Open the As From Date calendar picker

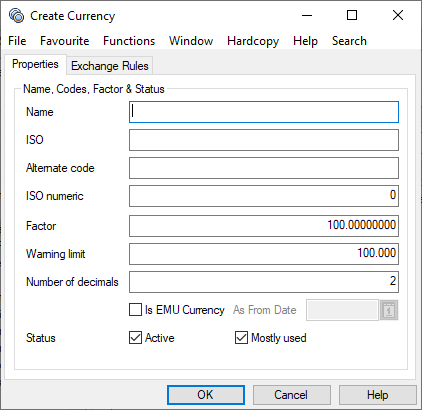click(x=389, y=310)
